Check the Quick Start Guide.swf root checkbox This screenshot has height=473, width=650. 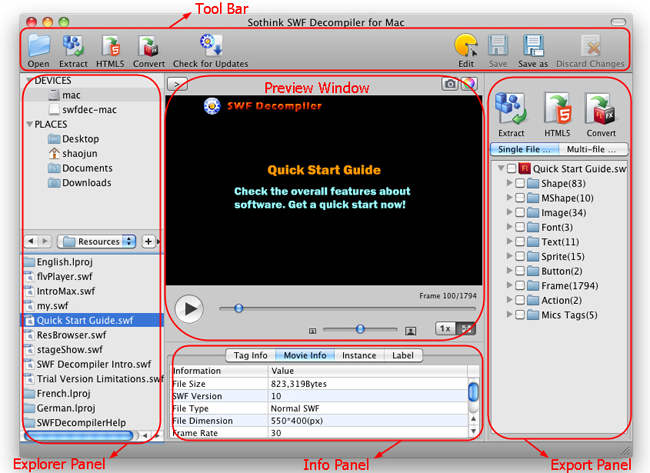pyautogui.click(x=512, y=168)
